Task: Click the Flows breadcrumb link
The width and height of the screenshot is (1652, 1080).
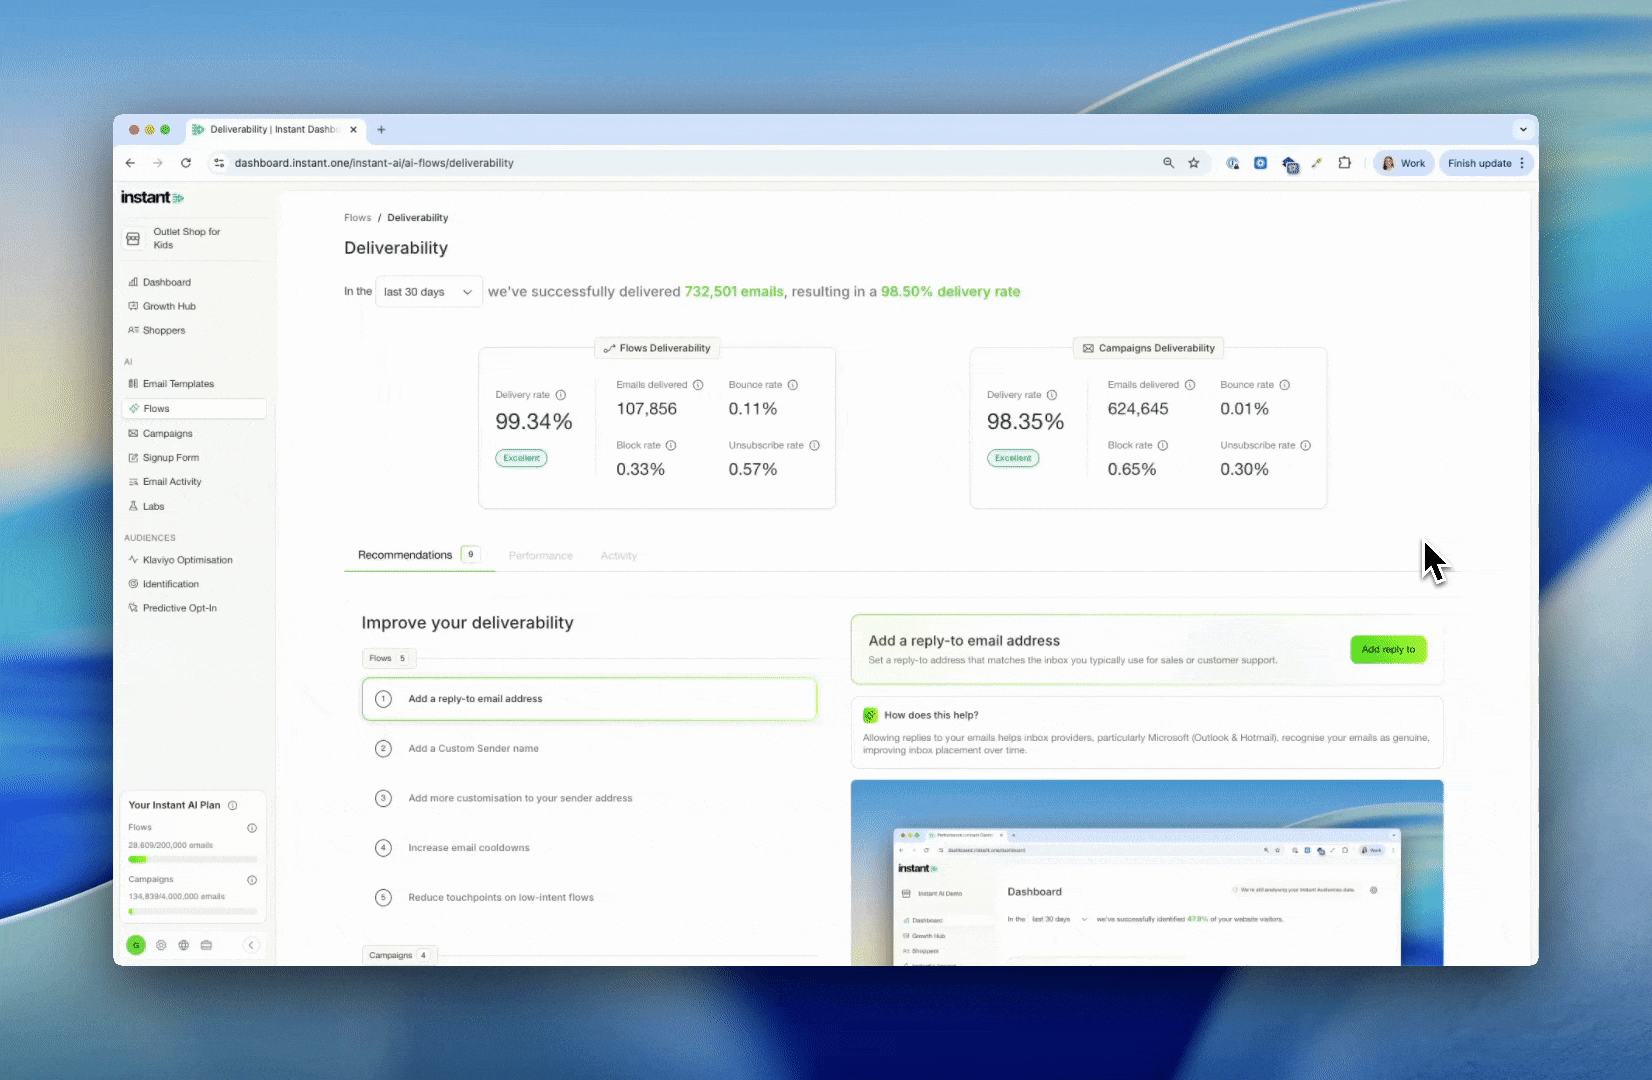Action: click(357, 218)
